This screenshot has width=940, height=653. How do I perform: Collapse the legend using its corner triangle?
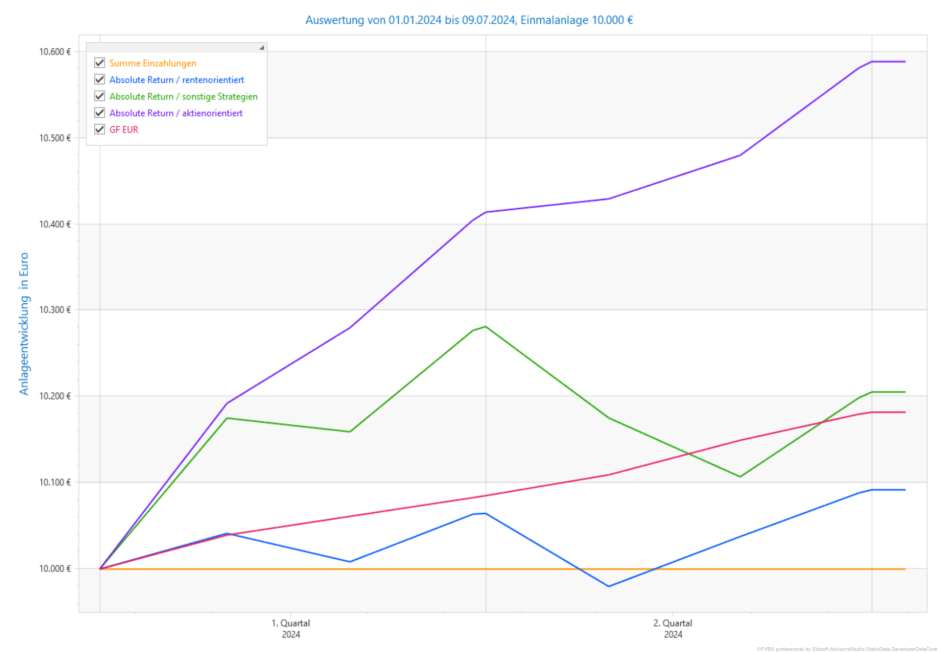coord(262,47)
